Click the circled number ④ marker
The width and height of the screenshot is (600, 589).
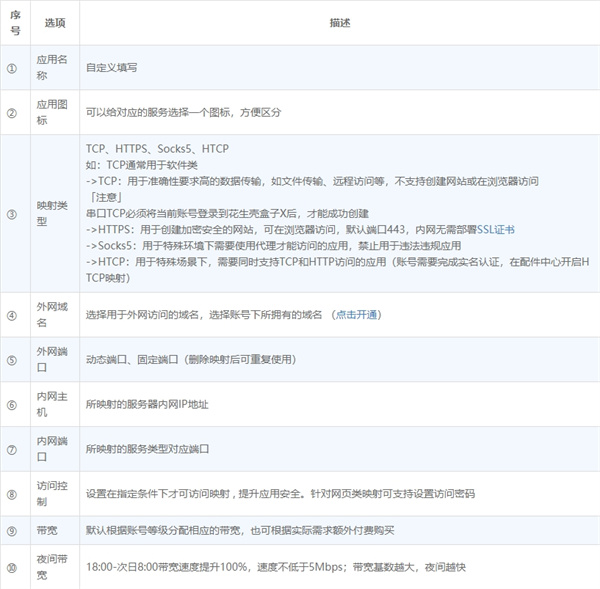click(x=13, y=315)
